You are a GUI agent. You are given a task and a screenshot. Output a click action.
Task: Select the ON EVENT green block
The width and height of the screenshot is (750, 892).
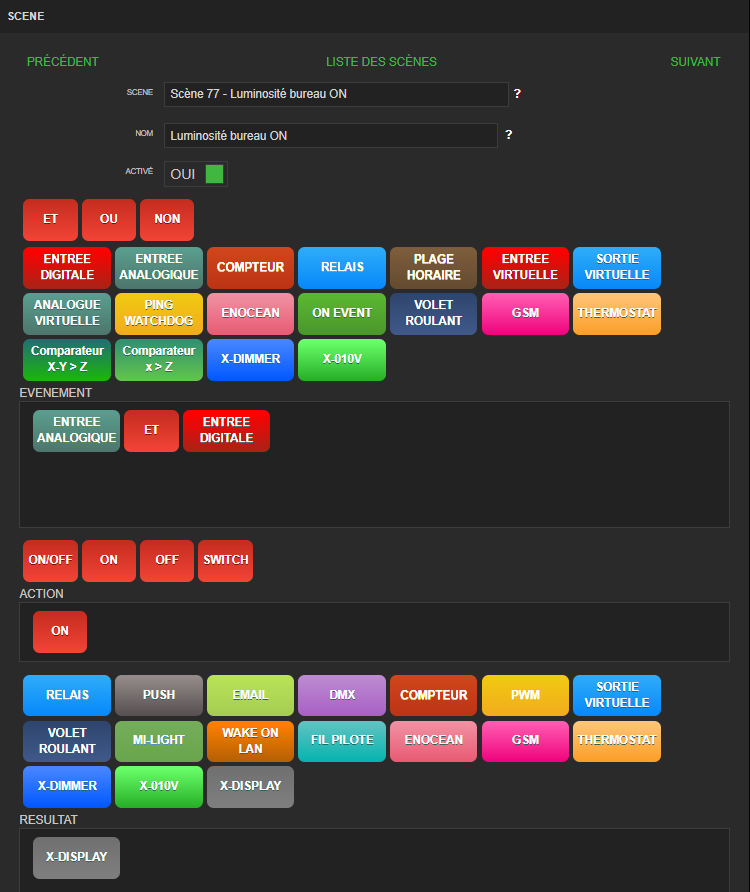click(342, 313)
